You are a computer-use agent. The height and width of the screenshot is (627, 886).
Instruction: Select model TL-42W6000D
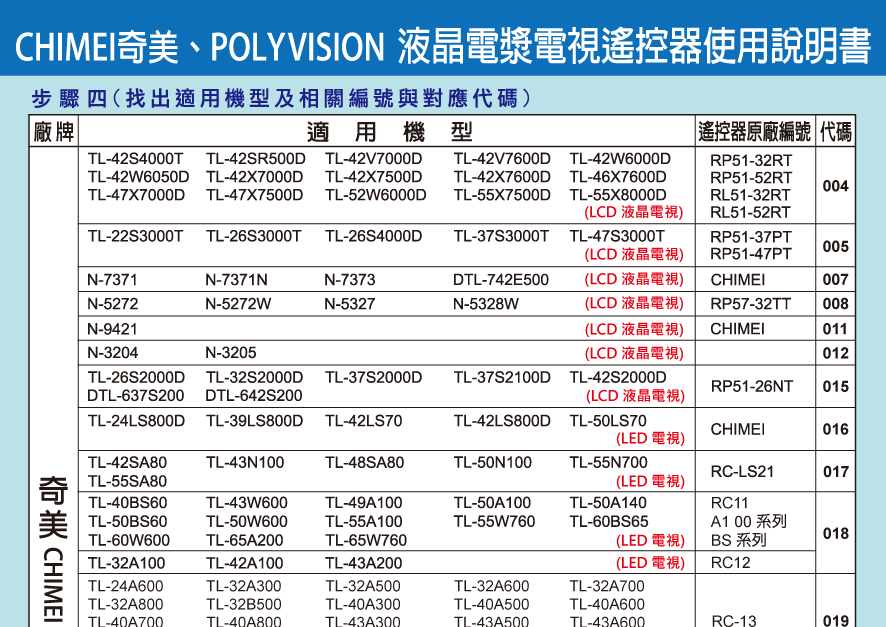[620, 159]
